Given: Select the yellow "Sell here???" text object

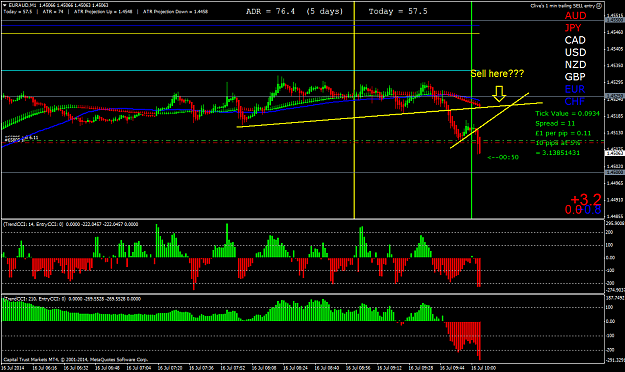Looking at the screenshot, I should coord(497,74).
